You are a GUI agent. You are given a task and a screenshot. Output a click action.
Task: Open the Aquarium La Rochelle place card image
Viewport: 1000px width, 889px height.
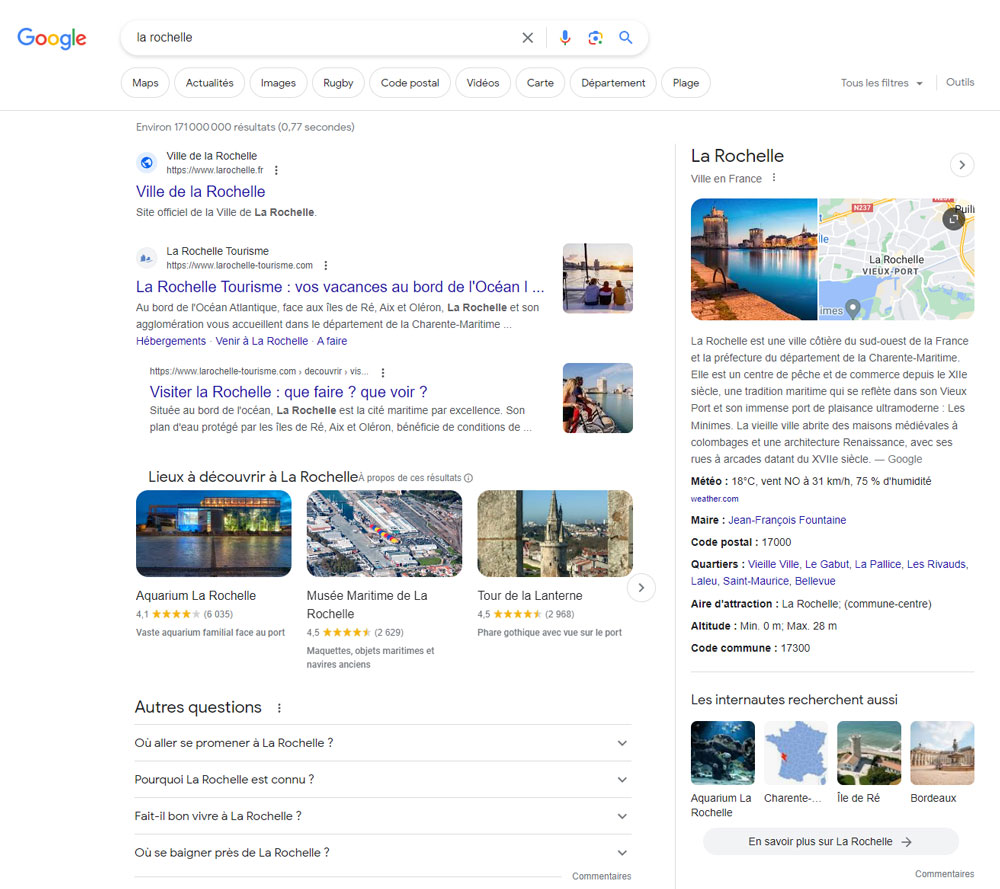[x=214, y=533]
